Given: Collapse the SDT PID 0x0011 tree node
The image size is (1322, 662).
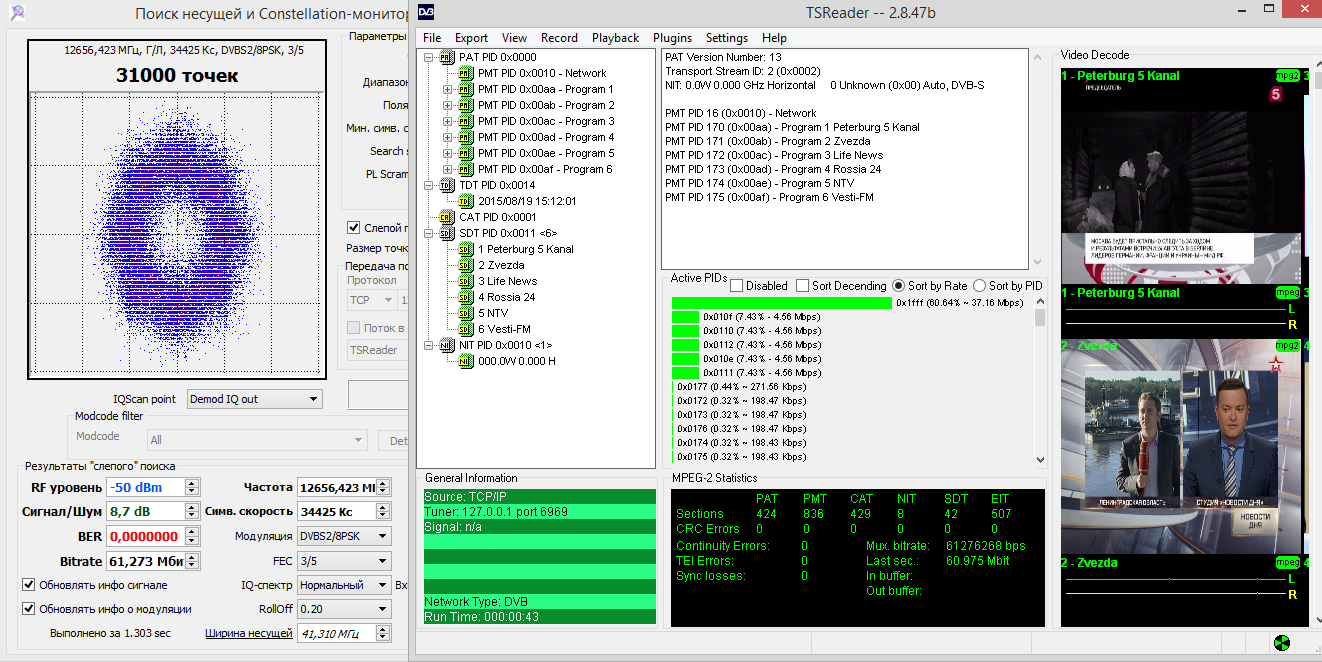Looking at the screenshot, I should click(x=427, y=233).
